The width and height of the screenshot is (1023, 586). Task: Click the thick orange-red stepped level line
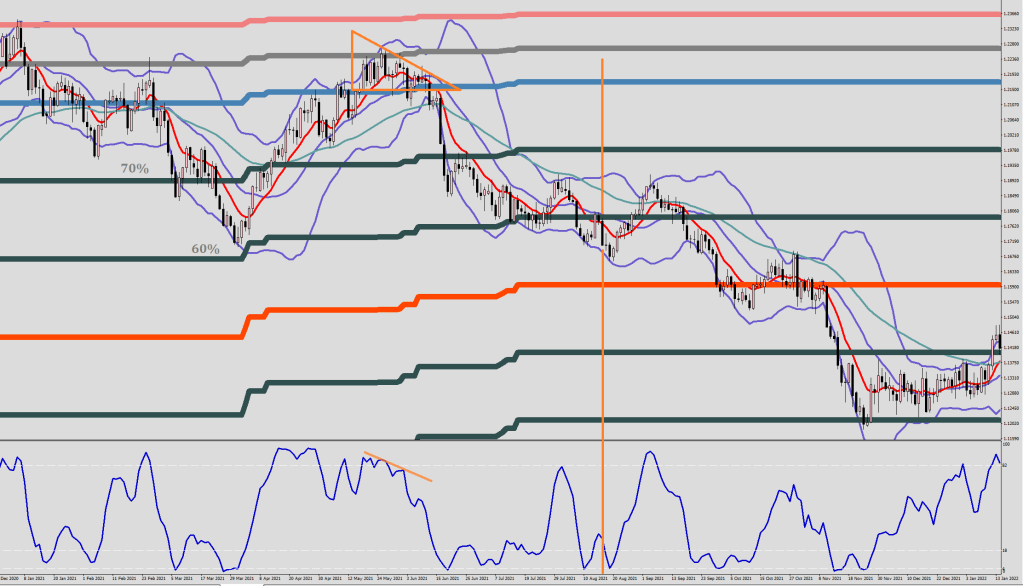[700, 285]
